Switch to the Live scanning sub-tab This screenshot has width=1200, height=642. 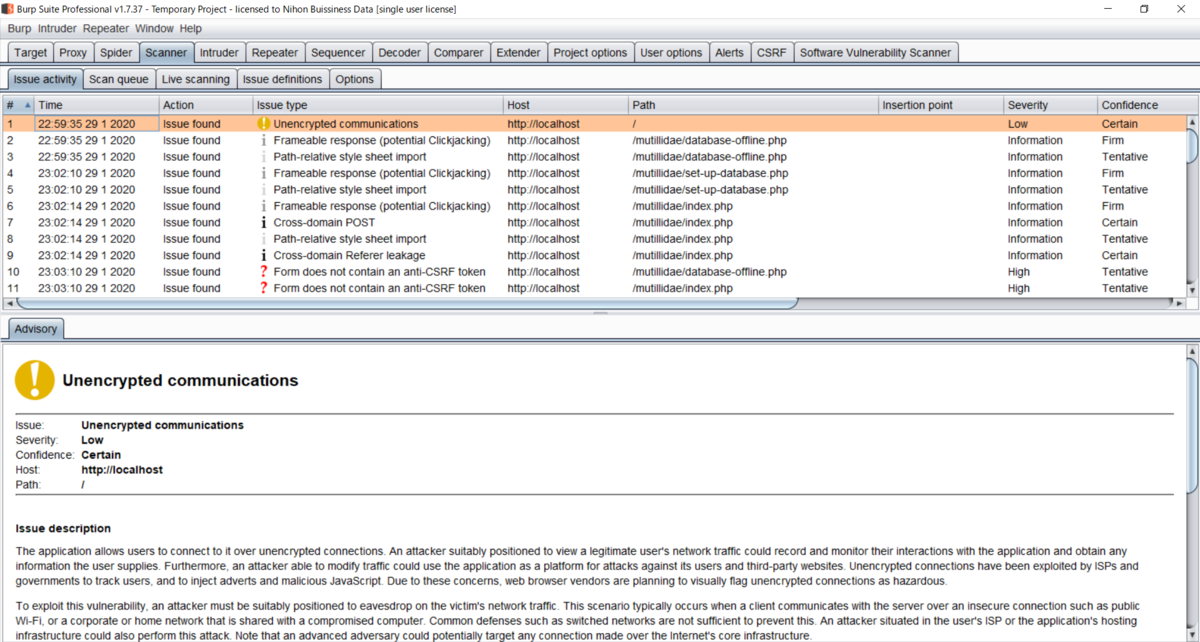coord(195,79)
